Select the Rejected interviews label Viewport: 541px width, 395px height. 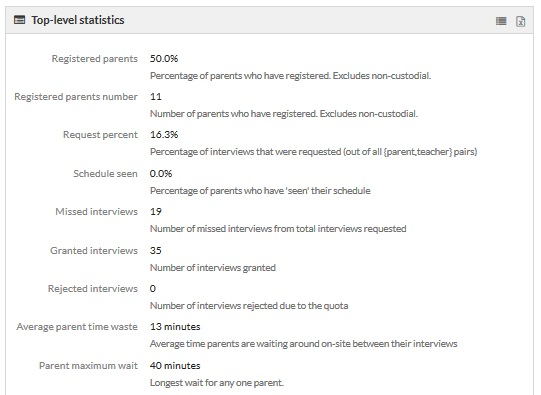click(x=93, y=288)
